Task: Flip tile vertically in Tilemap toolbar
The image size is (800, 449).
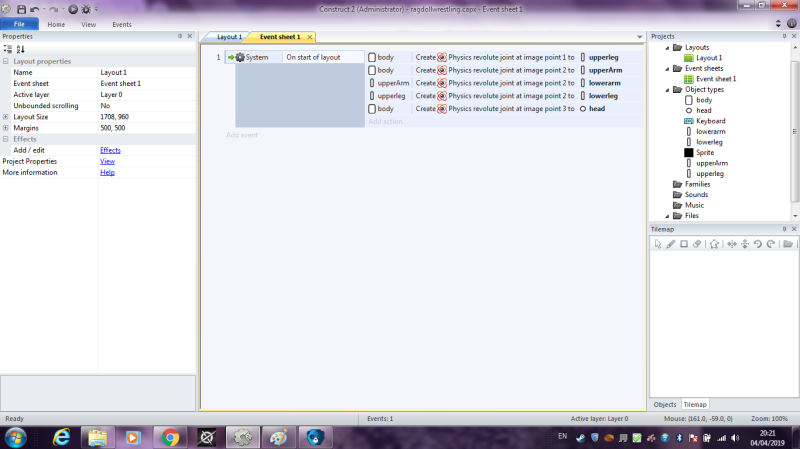Action: tap(745, 244)
